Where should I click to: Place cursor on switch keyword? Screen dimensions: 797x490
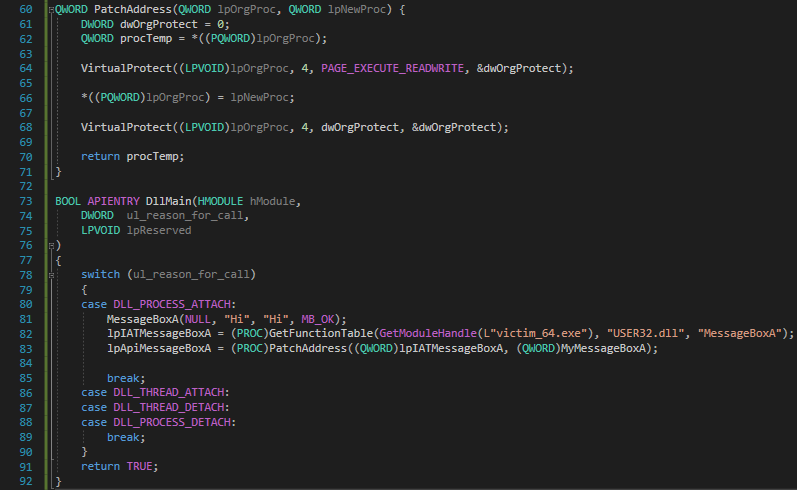(x=100, y=274)
